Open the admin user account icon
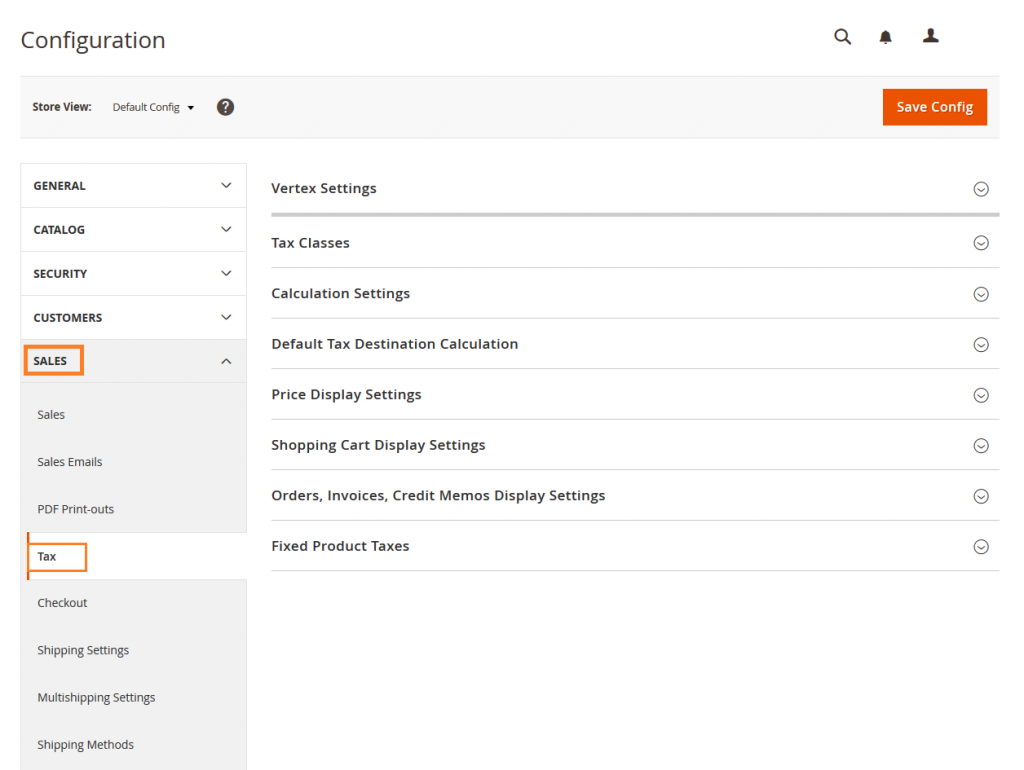This screenshot has height=770, width=1024. click(x=931, y=36)
